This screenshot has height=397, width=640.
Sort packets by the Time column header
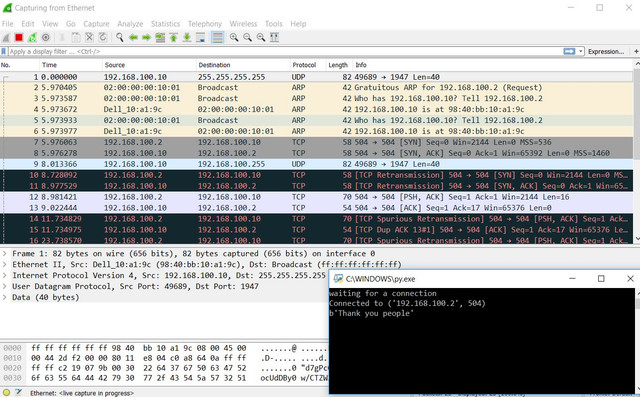click(71, 65)
